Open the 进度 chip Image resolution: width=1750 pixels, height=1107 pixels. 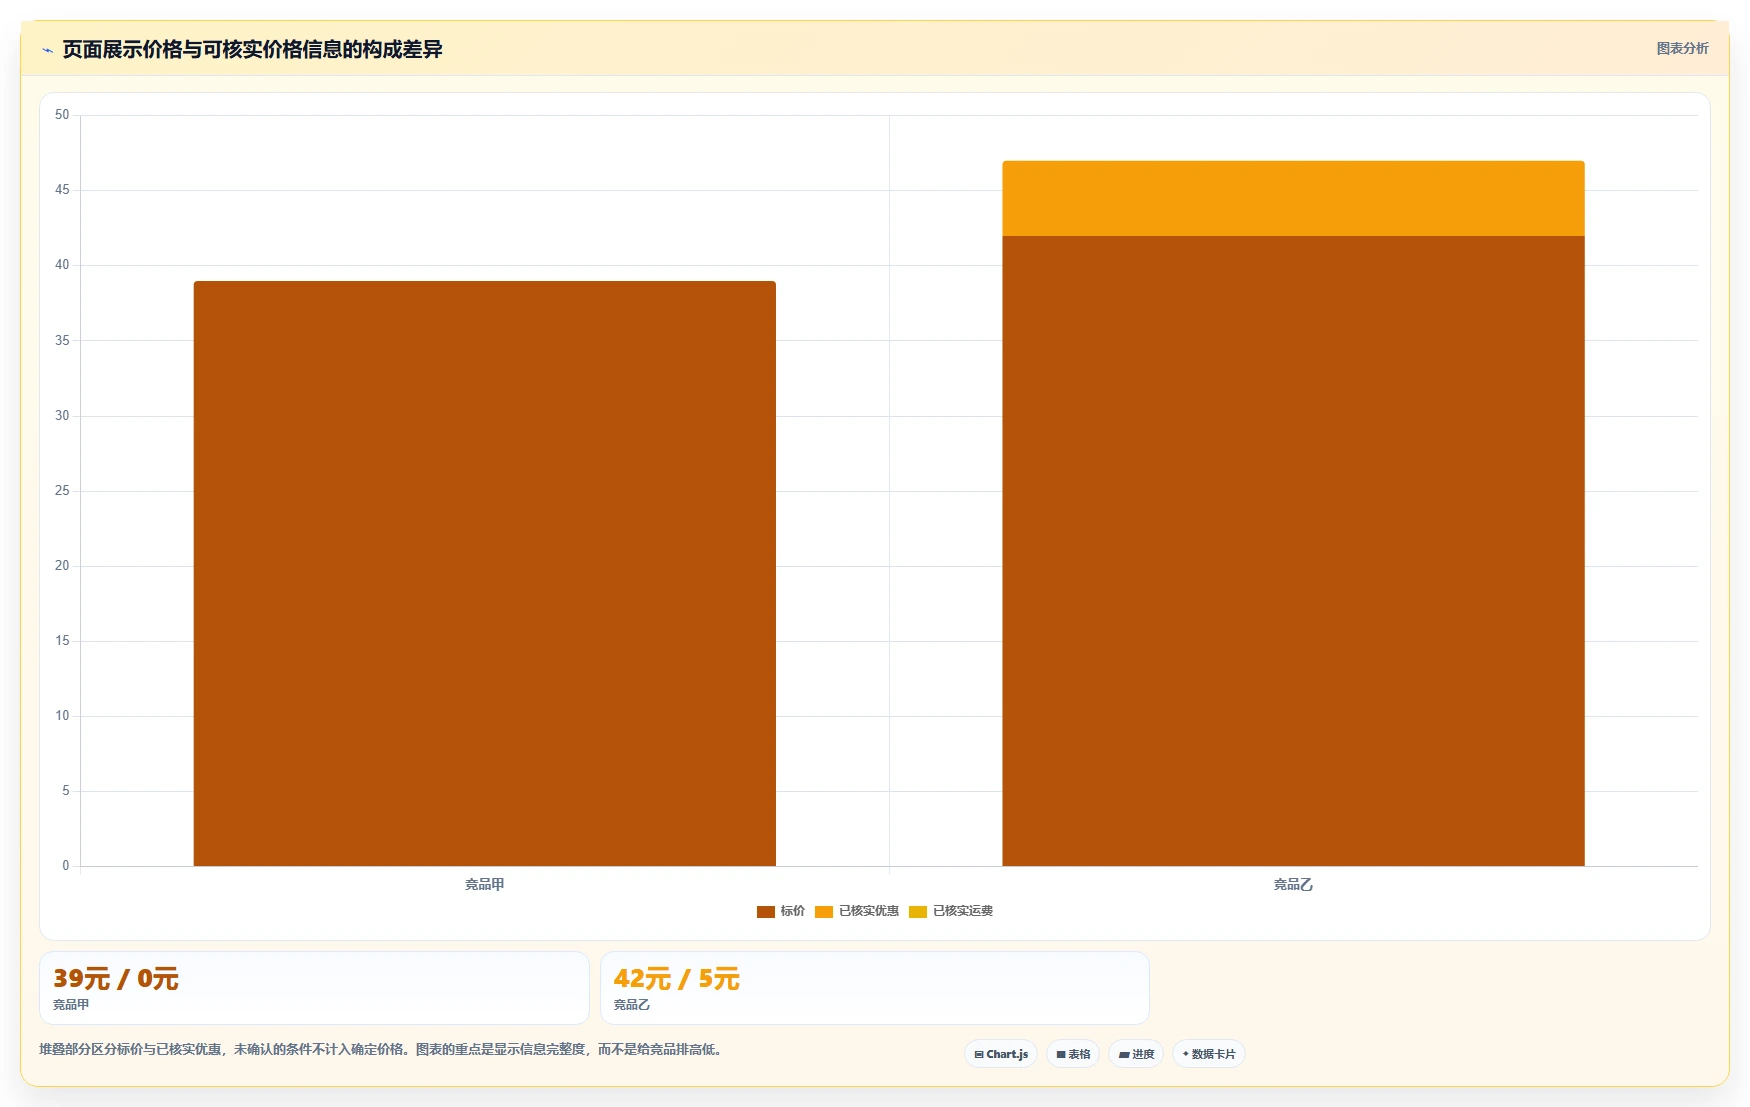tap(1136, 1054)
